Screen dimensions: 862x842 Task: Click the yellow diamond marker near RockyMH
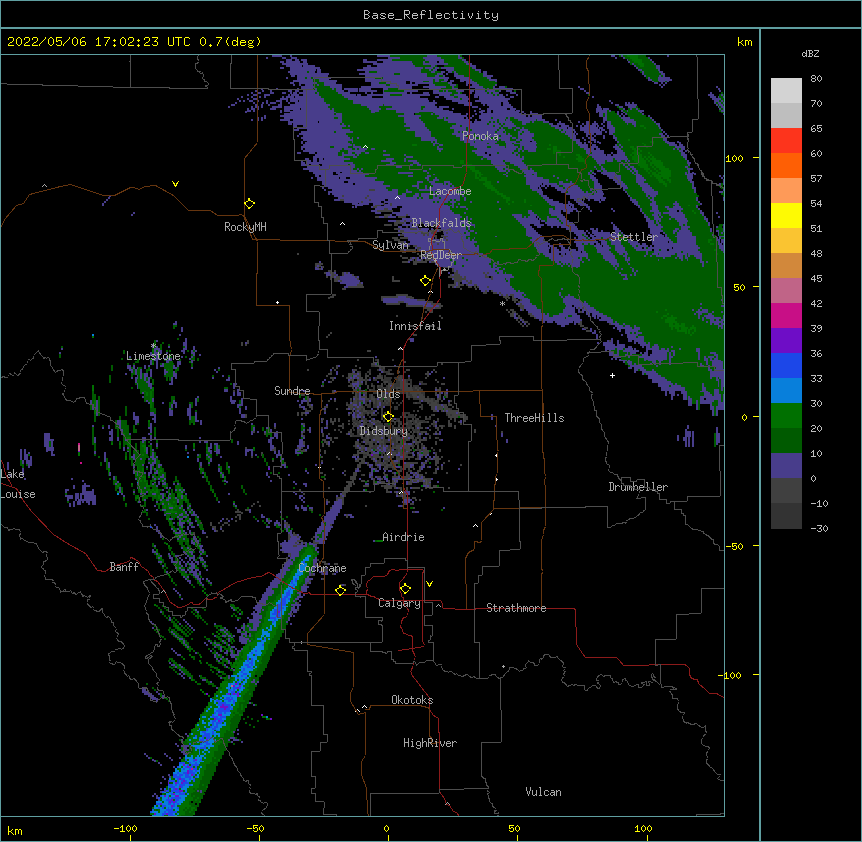[250, 204]
